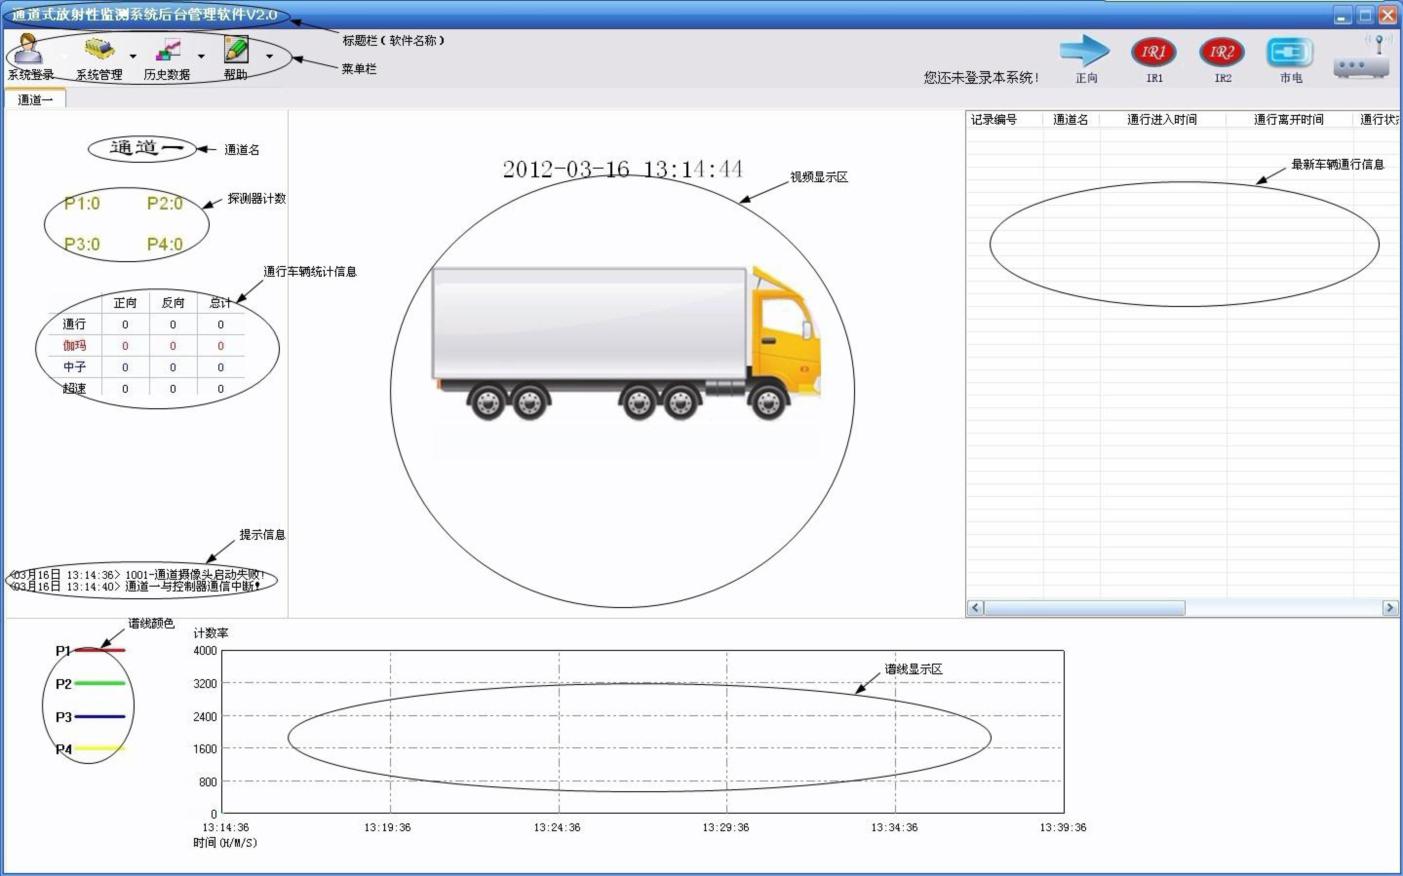This screenshot has width=1403, height=876.
Task: Click the records table scrollbar right arrow
Action: [1389, 608]
